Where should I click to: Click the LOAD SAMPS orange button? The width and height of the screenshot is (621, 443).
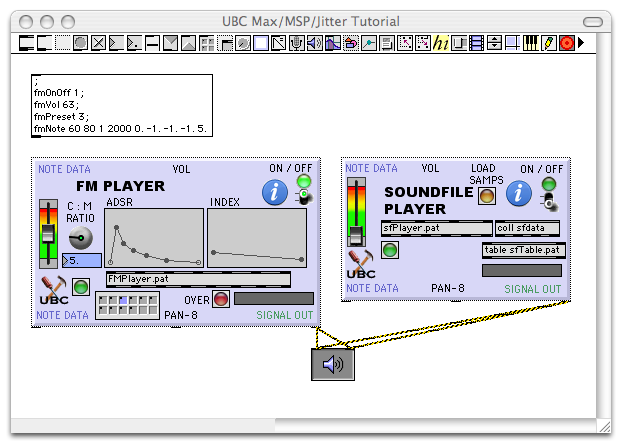[487, 196]
